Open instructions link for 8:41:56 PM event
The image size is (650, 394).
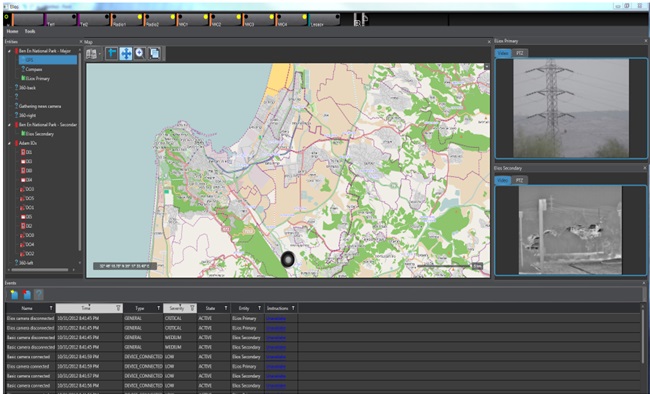[x=276, y=386]
